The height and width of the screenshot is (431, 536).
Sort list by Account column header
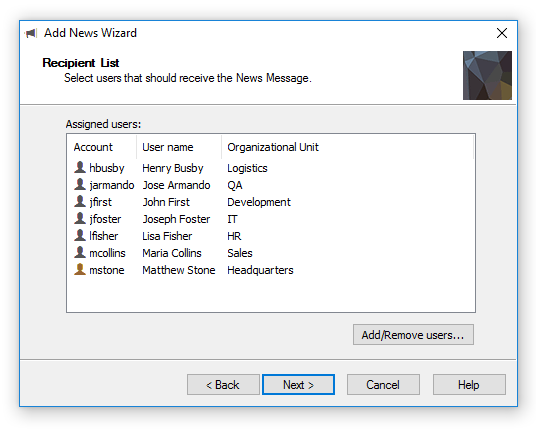click(x=102, y=147)
